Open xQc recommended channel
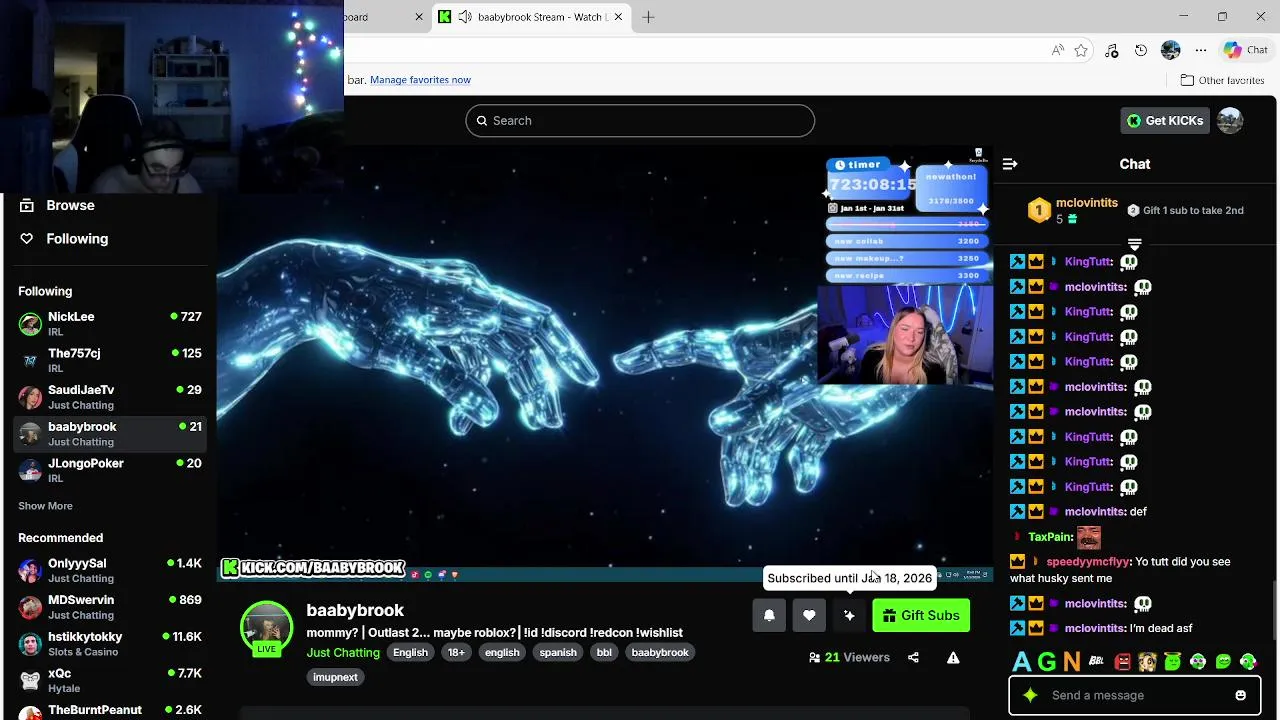This screenshot has height=720, width=1280. pyautogui.click(x=111, y=680)
